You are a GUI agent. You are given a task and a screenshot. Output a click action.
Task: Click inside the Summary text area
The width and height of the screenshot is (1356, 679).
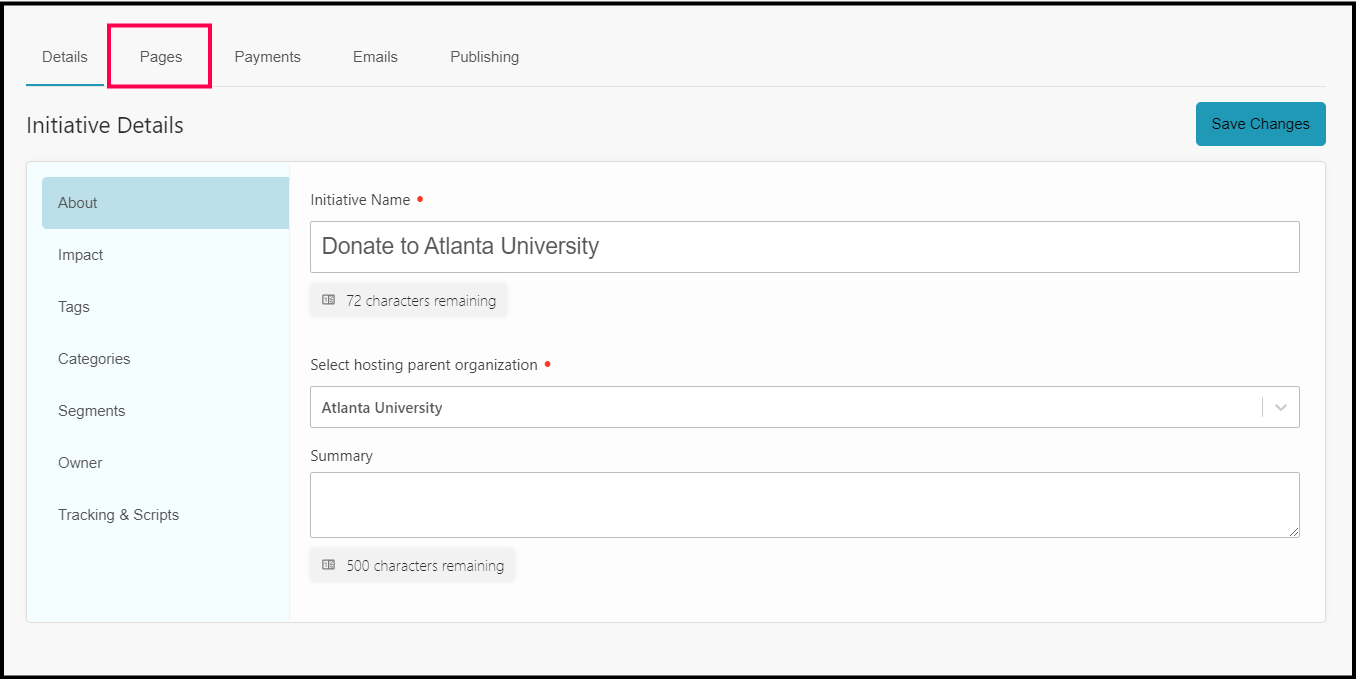804,504
